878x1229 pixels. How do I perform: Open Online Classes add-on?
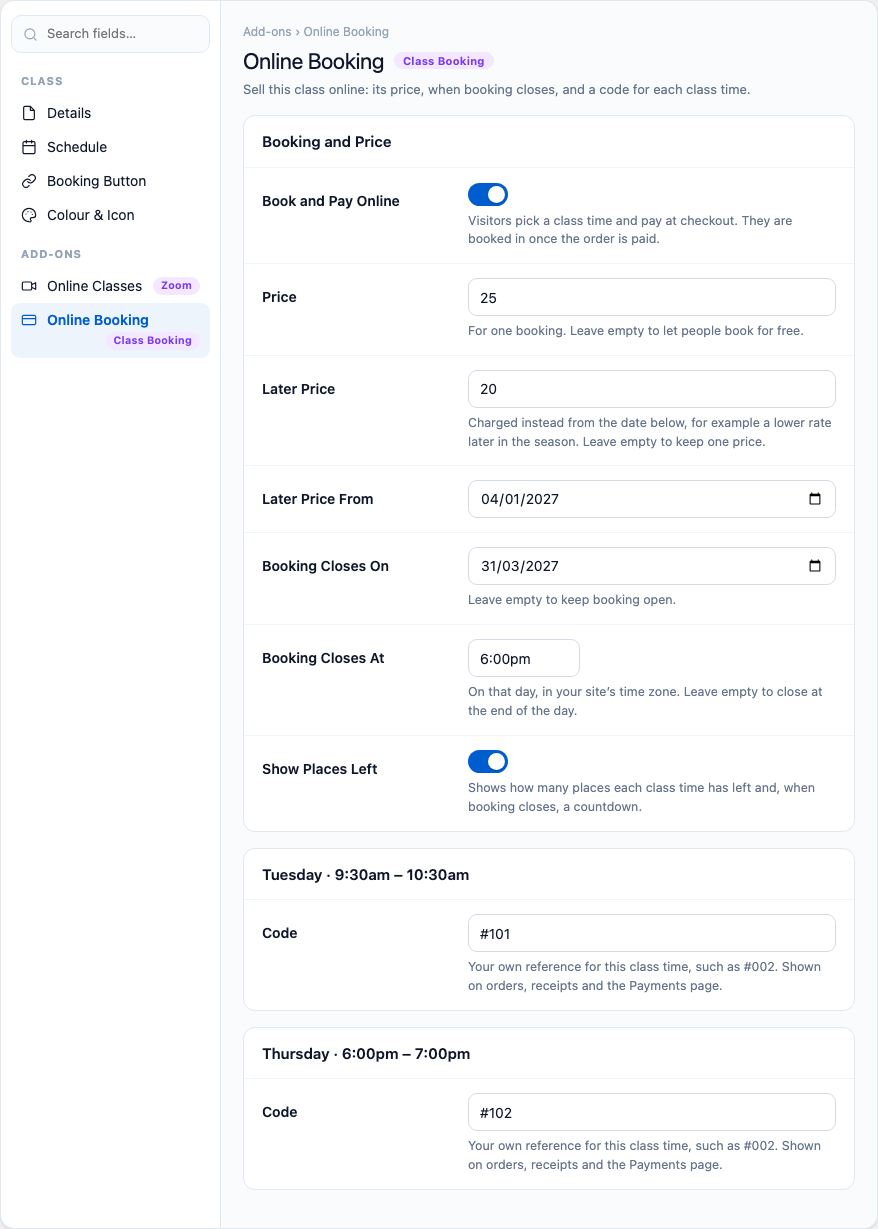(110, 286)
